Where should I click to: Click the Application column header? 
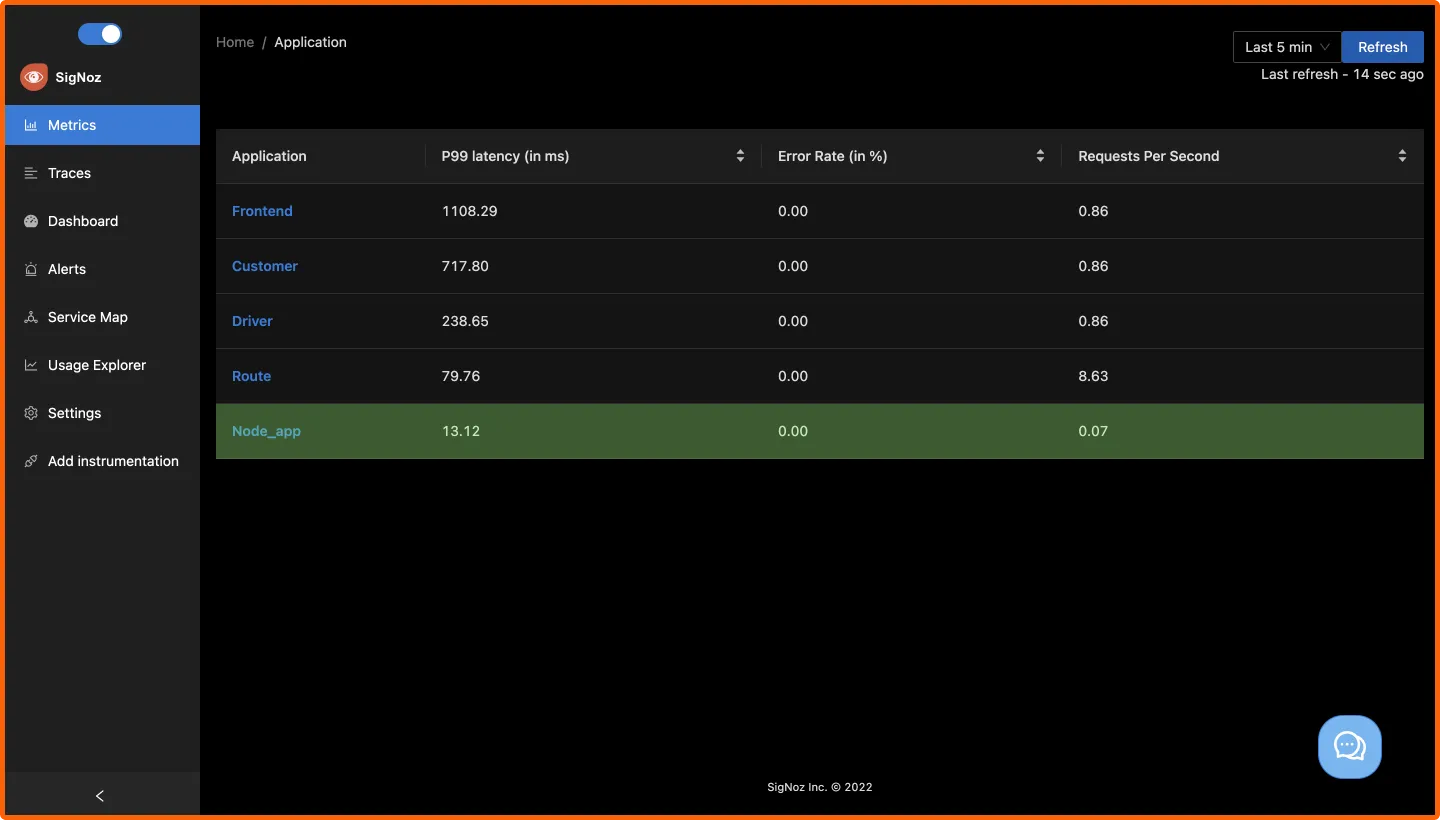point(269,156)
